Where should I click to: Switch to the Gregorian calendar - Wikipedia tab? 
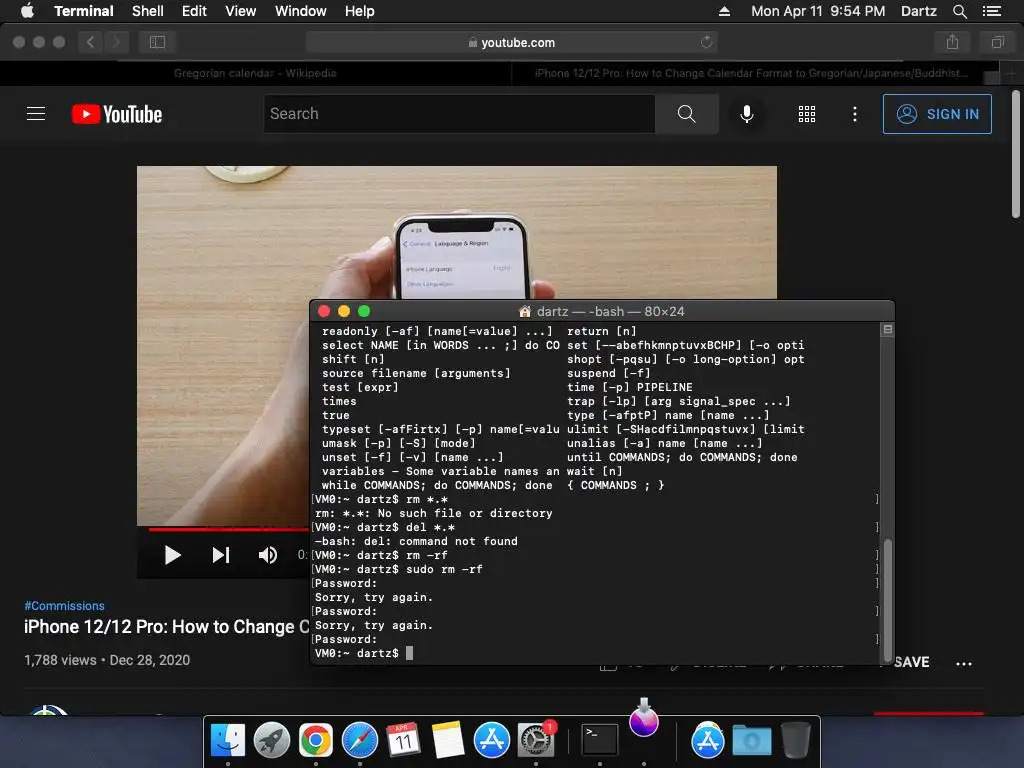(x=255, y=73)
